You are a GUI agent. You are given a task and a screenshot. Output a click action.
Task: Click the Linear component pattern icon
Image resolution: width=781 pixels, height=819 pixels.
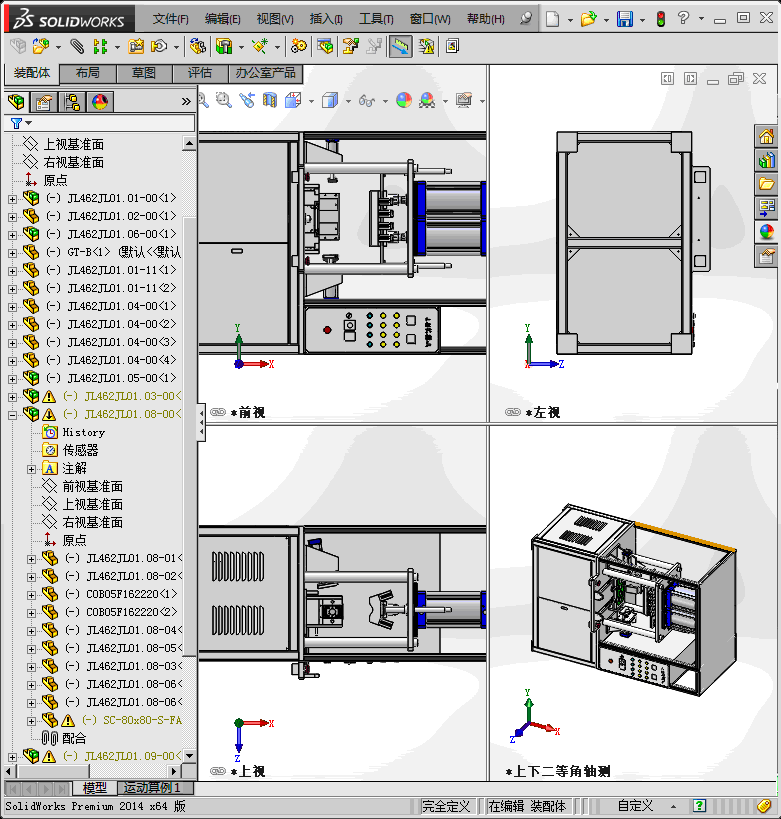[100, 46]
